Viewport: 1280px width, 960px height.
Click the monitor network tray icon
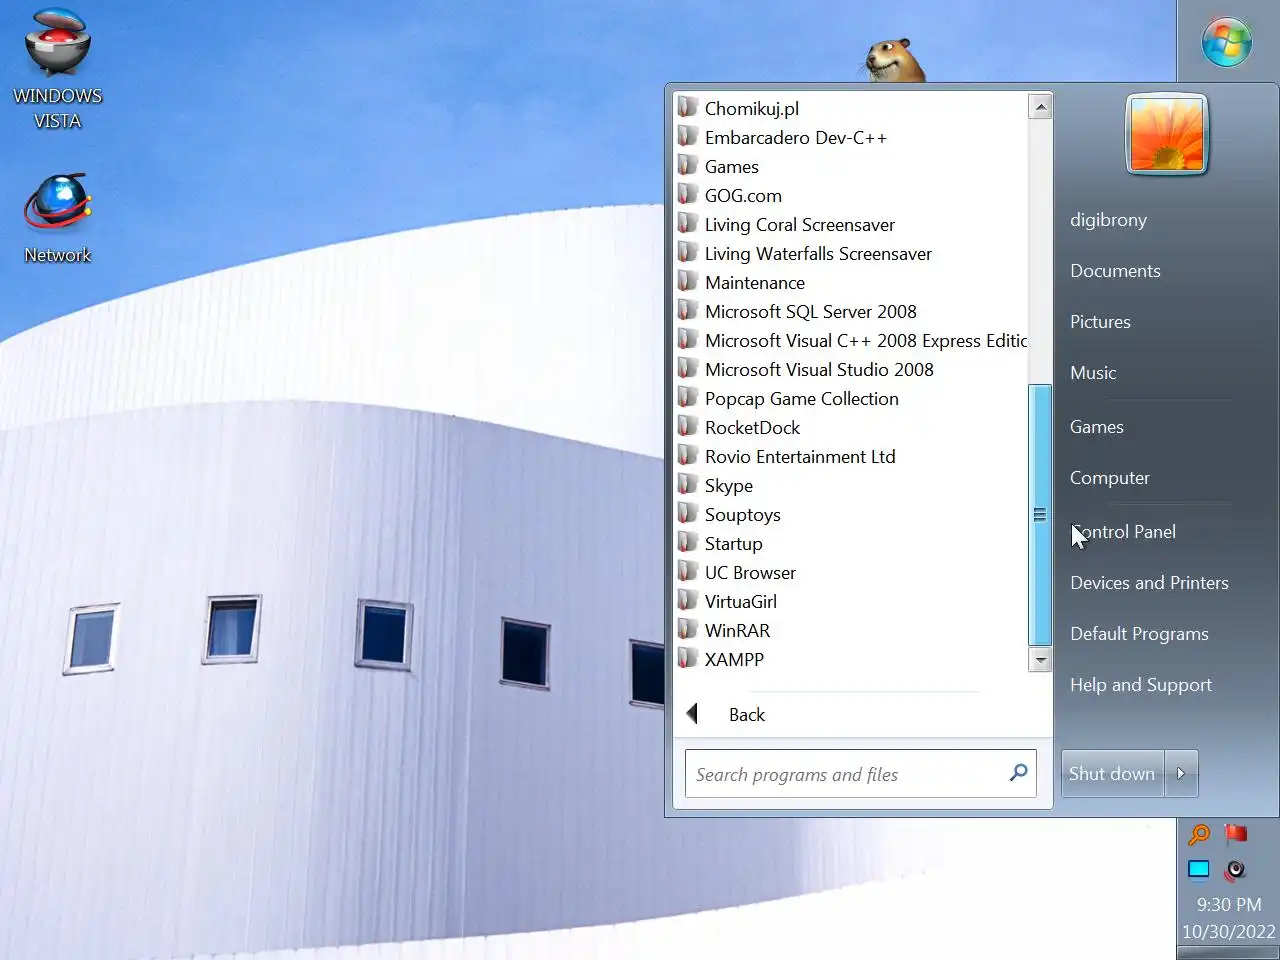click(x=1199, y=869)
